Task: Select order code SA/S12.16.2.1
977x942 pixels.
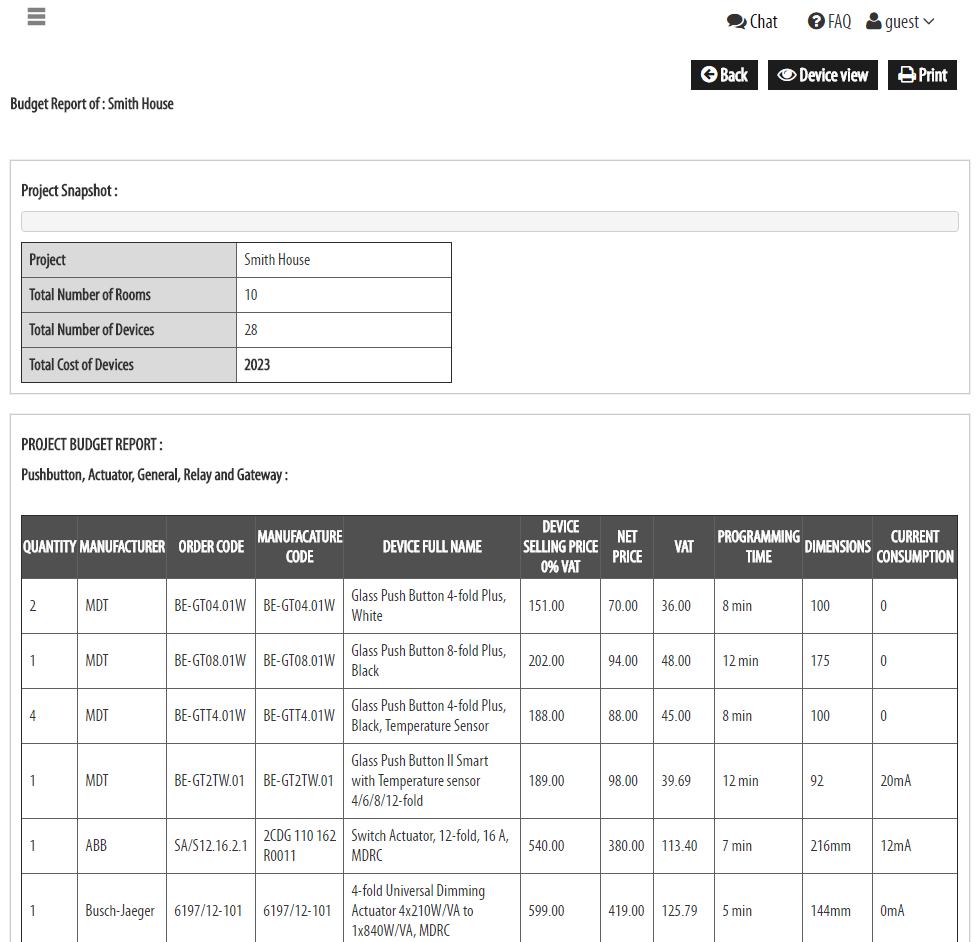Action: 211,846
